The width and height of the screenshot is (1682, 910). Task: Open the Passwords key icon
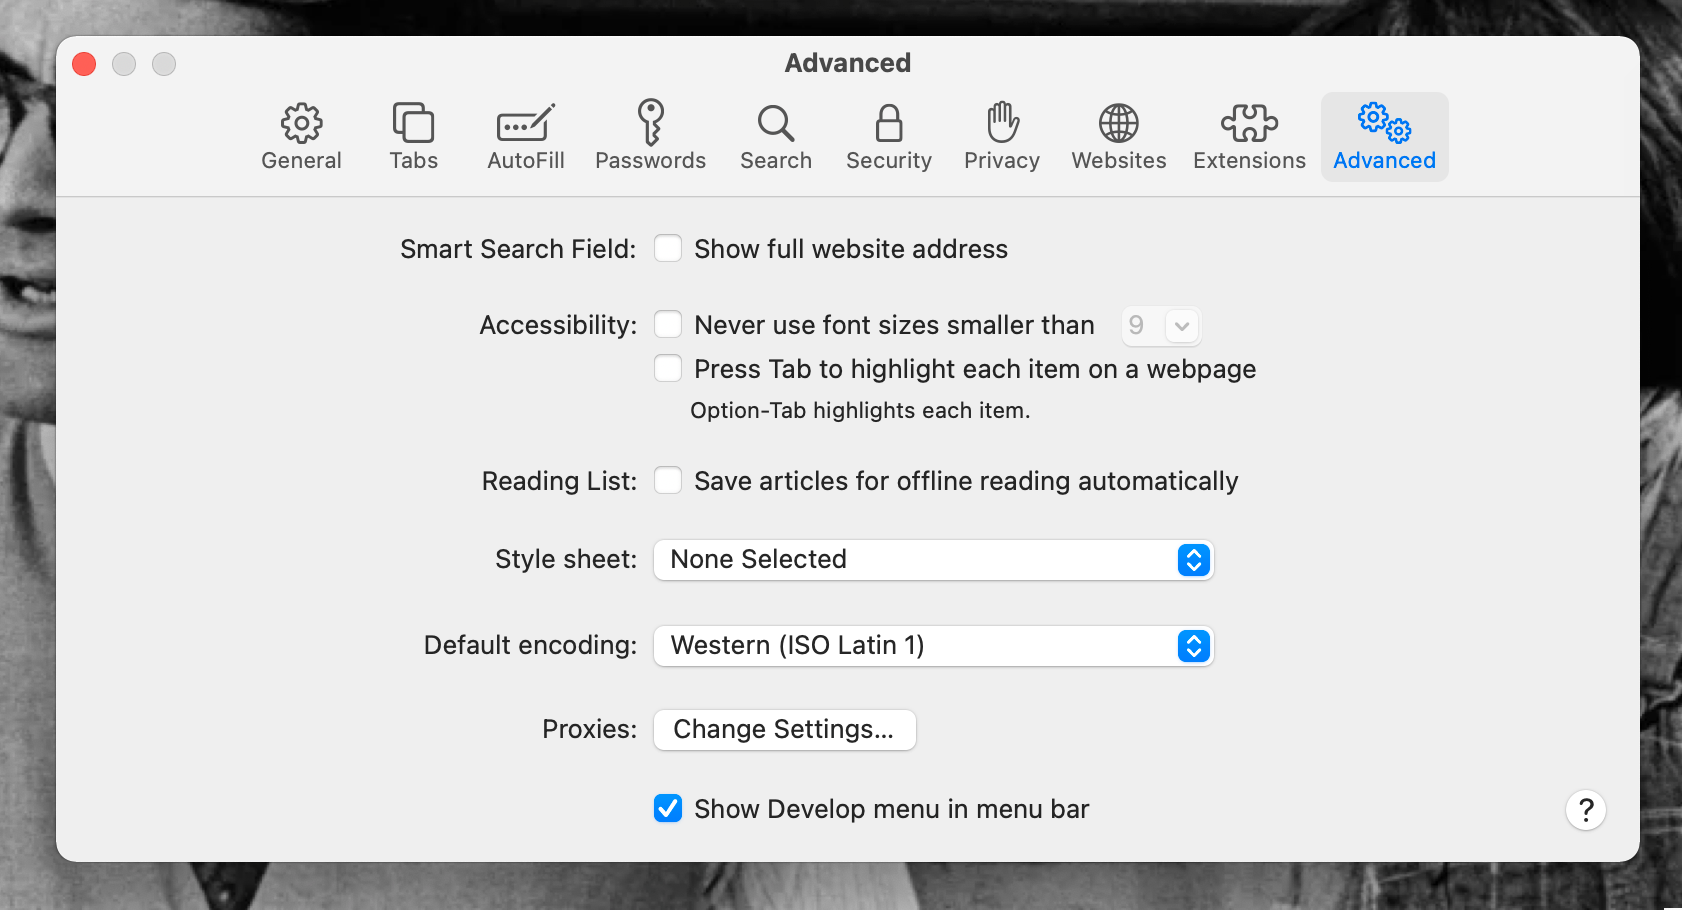coord(650,124)
